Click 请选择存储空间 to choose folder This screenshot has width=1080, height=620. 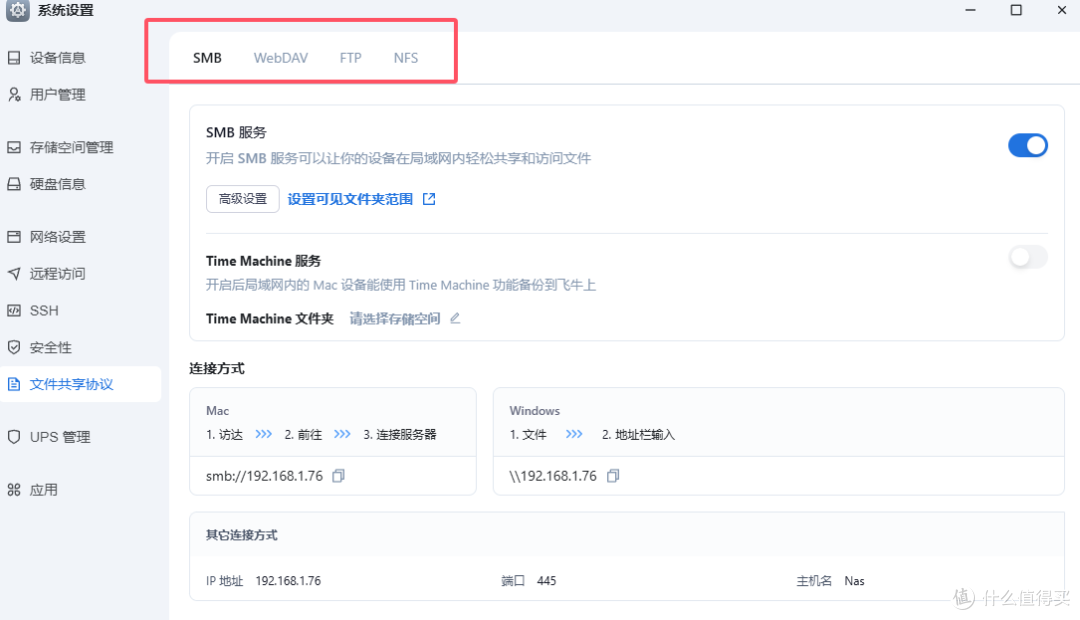pyautogui.click(x=395, y=318)
